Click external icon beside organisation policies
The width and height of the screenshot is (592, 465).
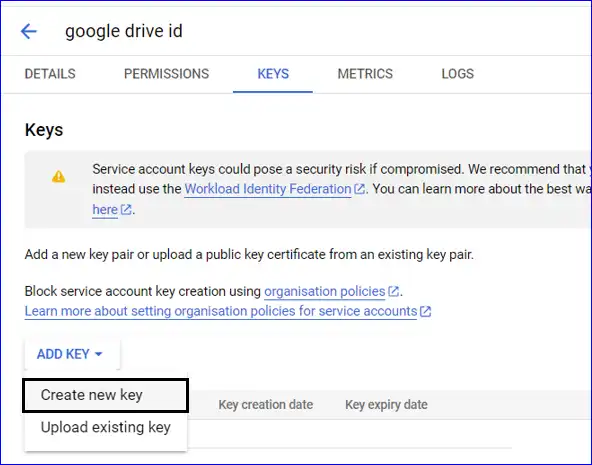393,292
